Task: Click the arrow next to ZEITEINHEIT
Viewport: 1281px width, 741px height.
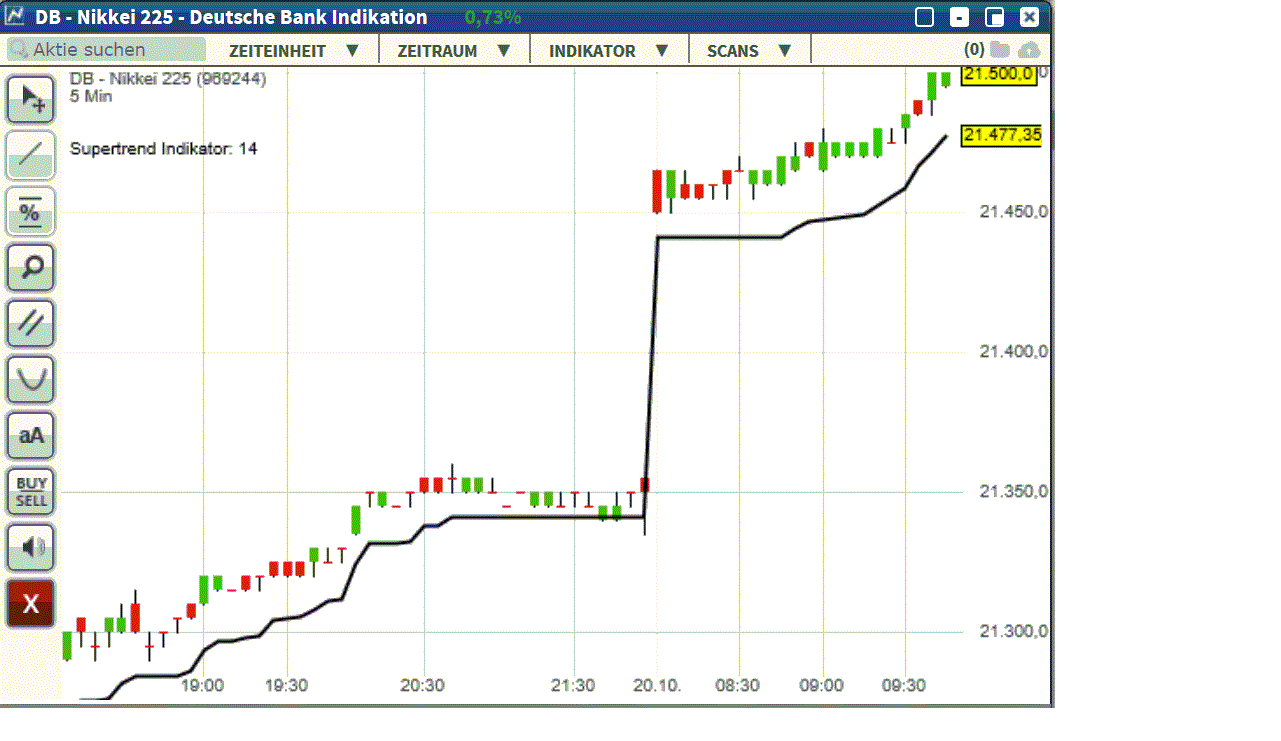Action: (x=352, y=50)
